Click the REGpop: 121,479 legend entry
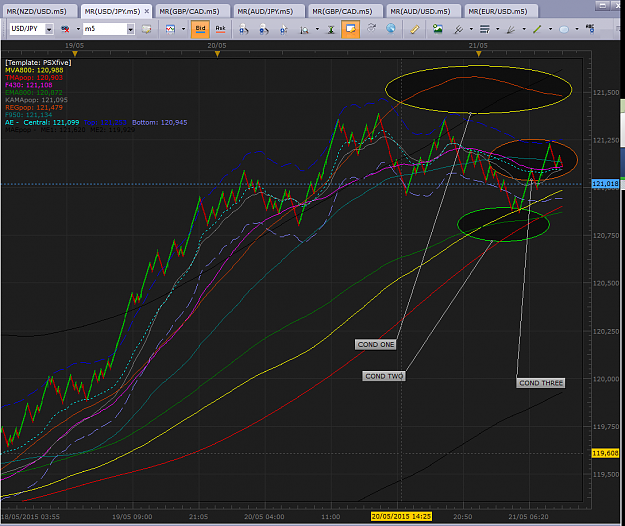The height and width of the screenshot is (526, 625). click(34, 108)
